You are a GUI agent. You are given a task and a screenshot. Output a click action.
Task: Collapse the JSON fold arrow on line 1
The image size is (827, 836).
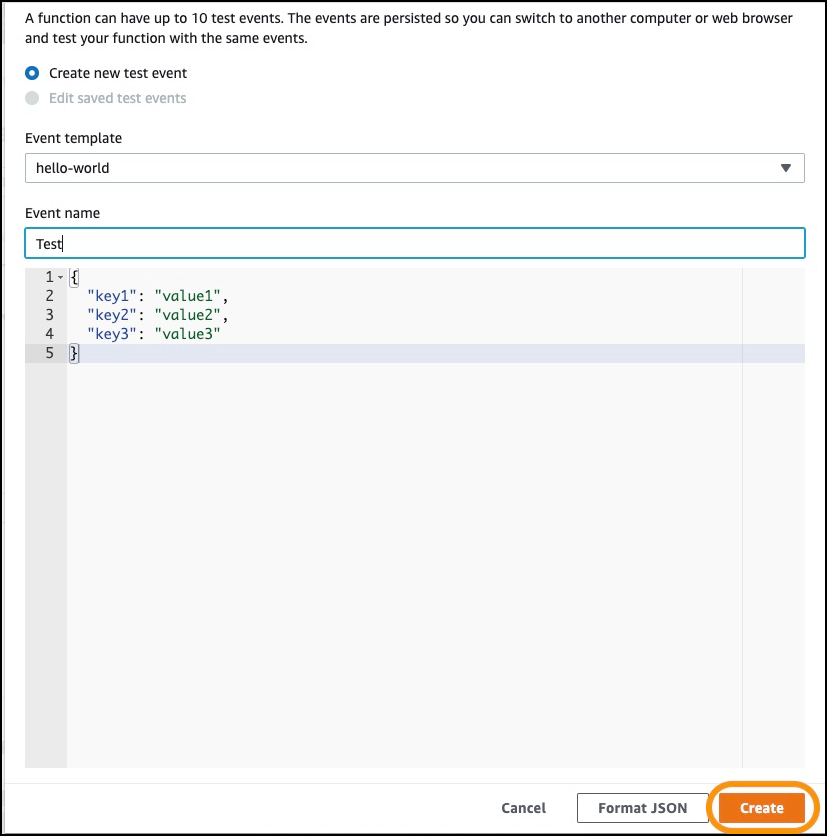(60, 277)
